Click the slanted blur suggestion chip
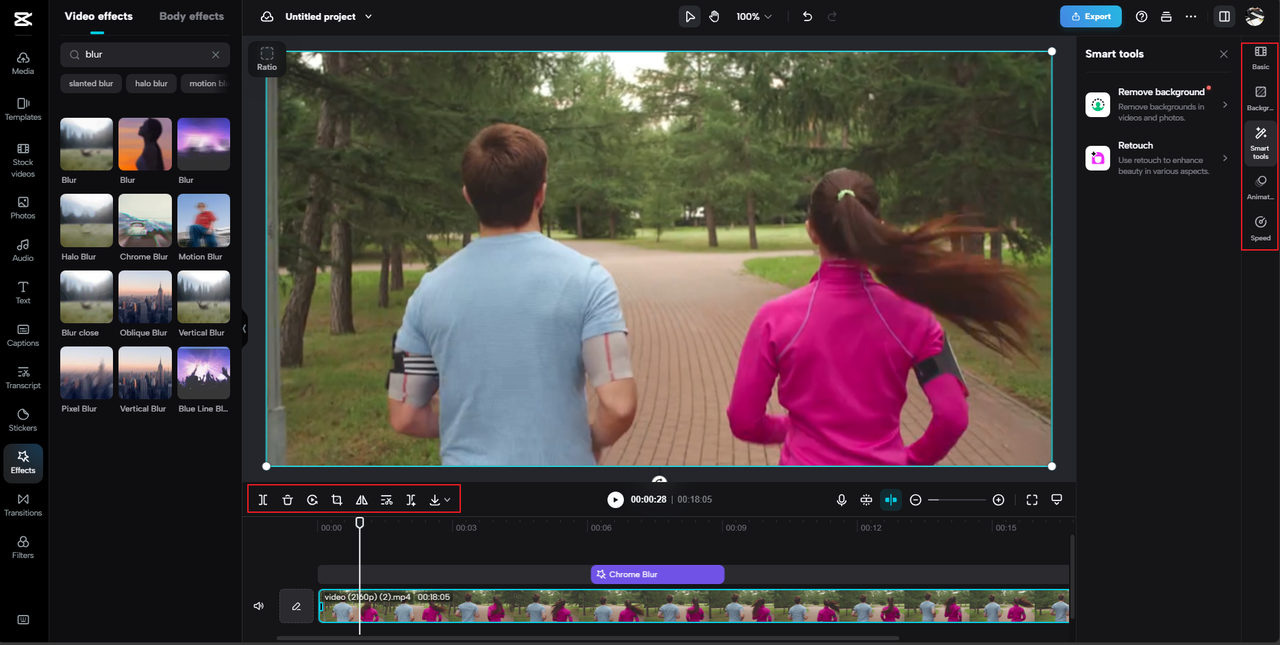The image size is (1280, 645). [91, 84]
